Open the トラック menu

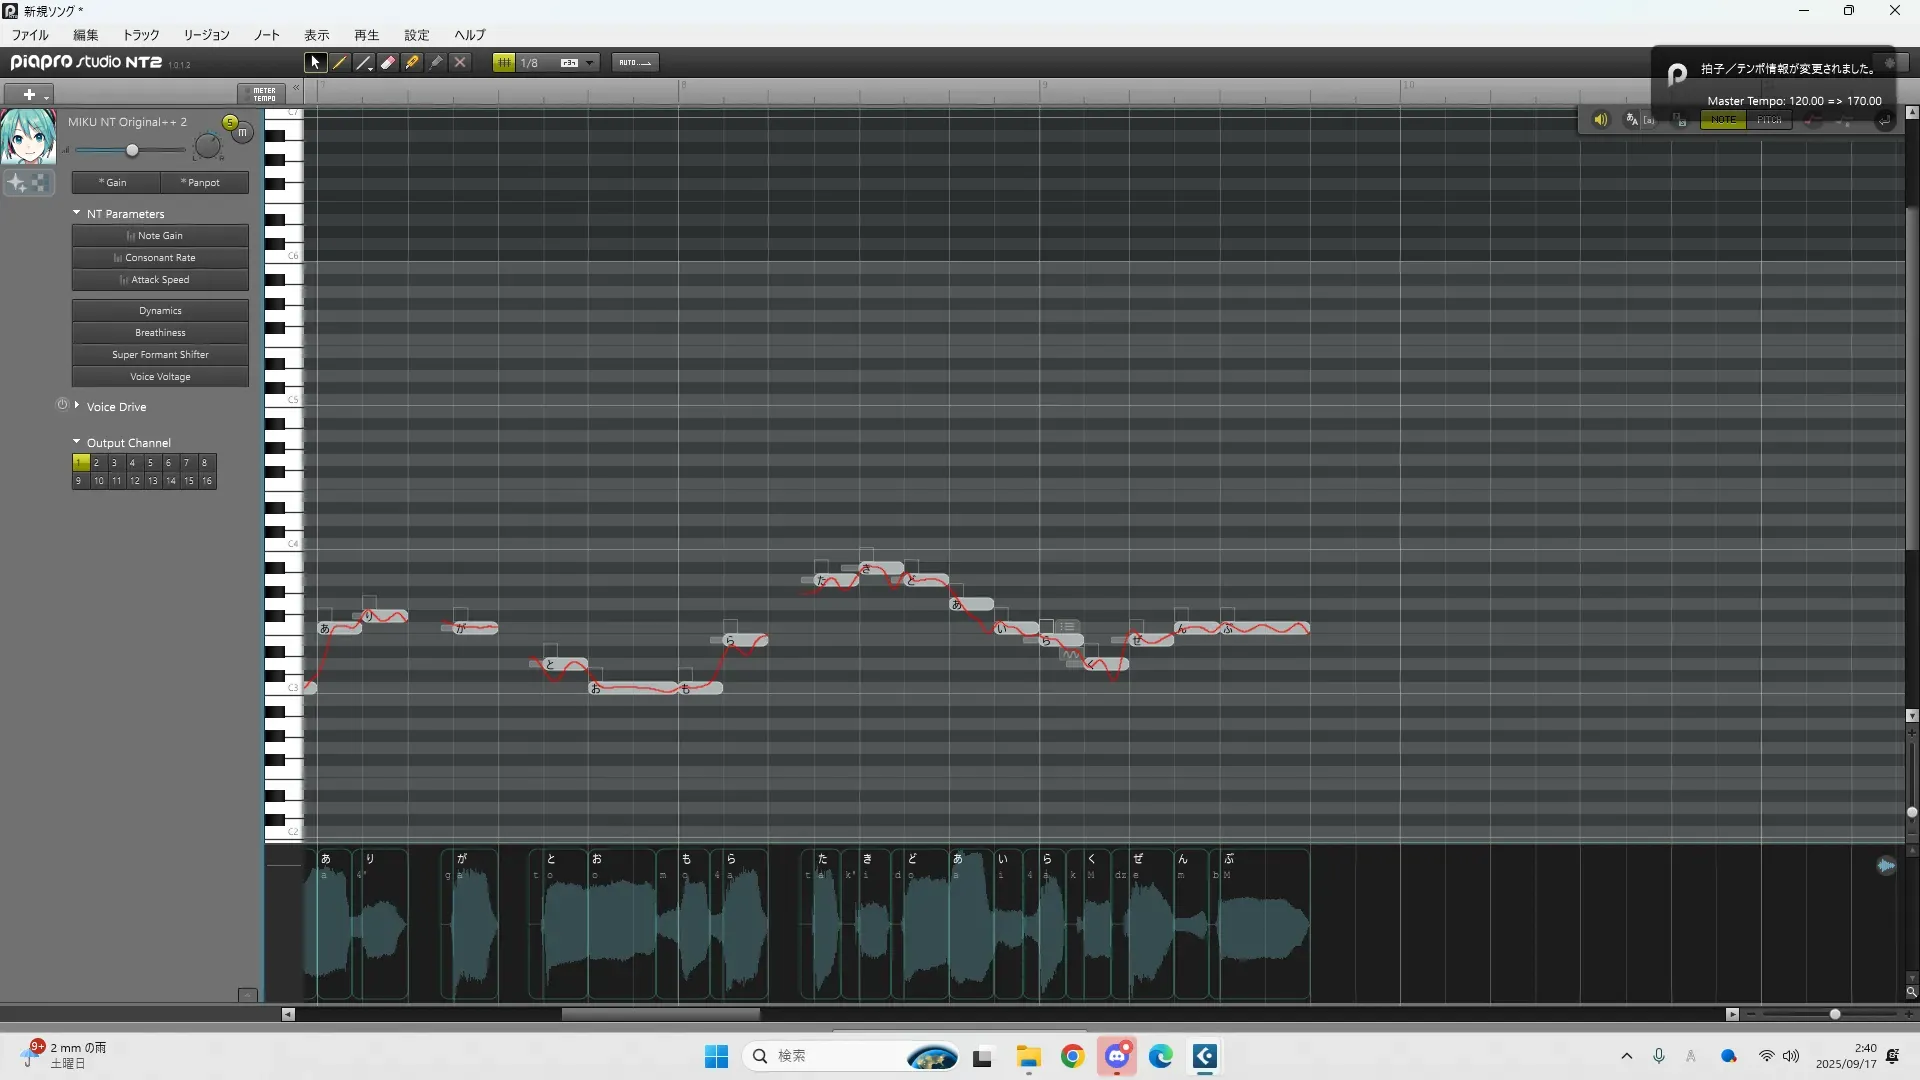pyautogui.click(x=140, y=35)
